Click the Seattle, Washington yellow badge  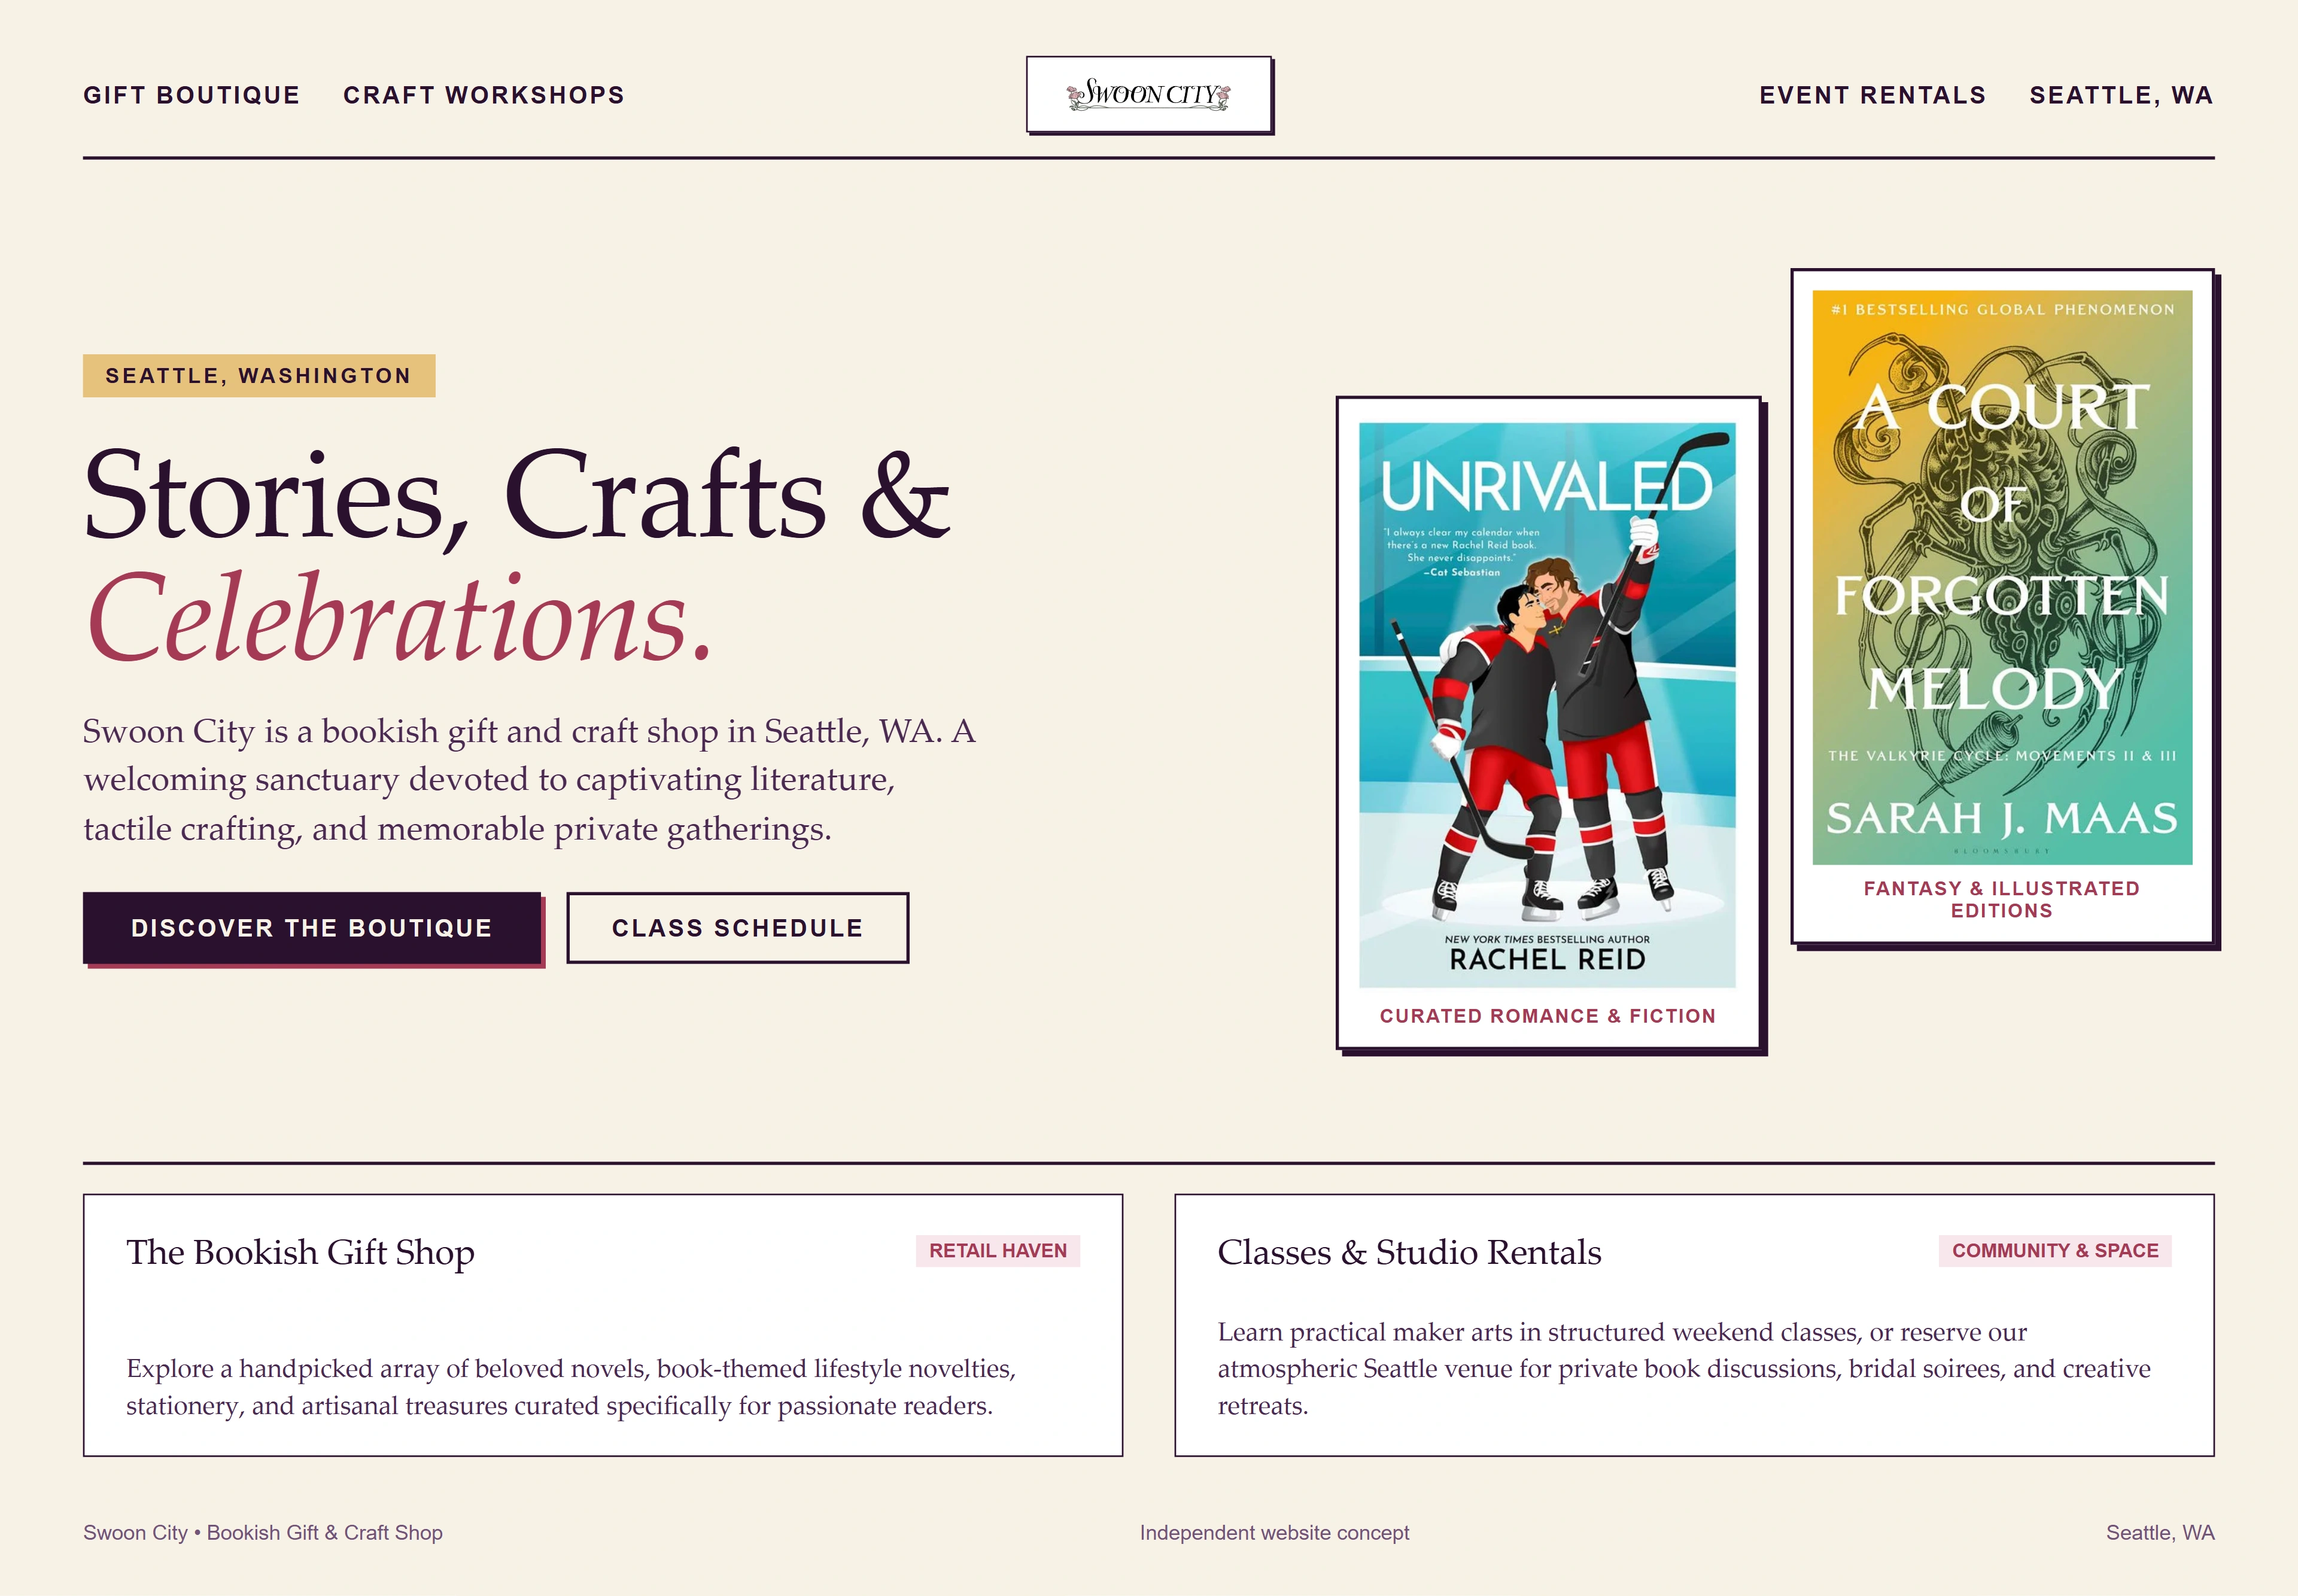click(x=259, y=376)
